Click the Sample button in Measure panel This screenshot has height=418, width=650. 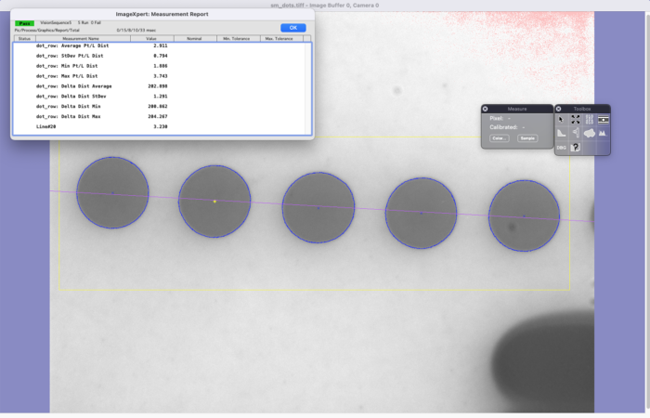click(x=527, y=138)
